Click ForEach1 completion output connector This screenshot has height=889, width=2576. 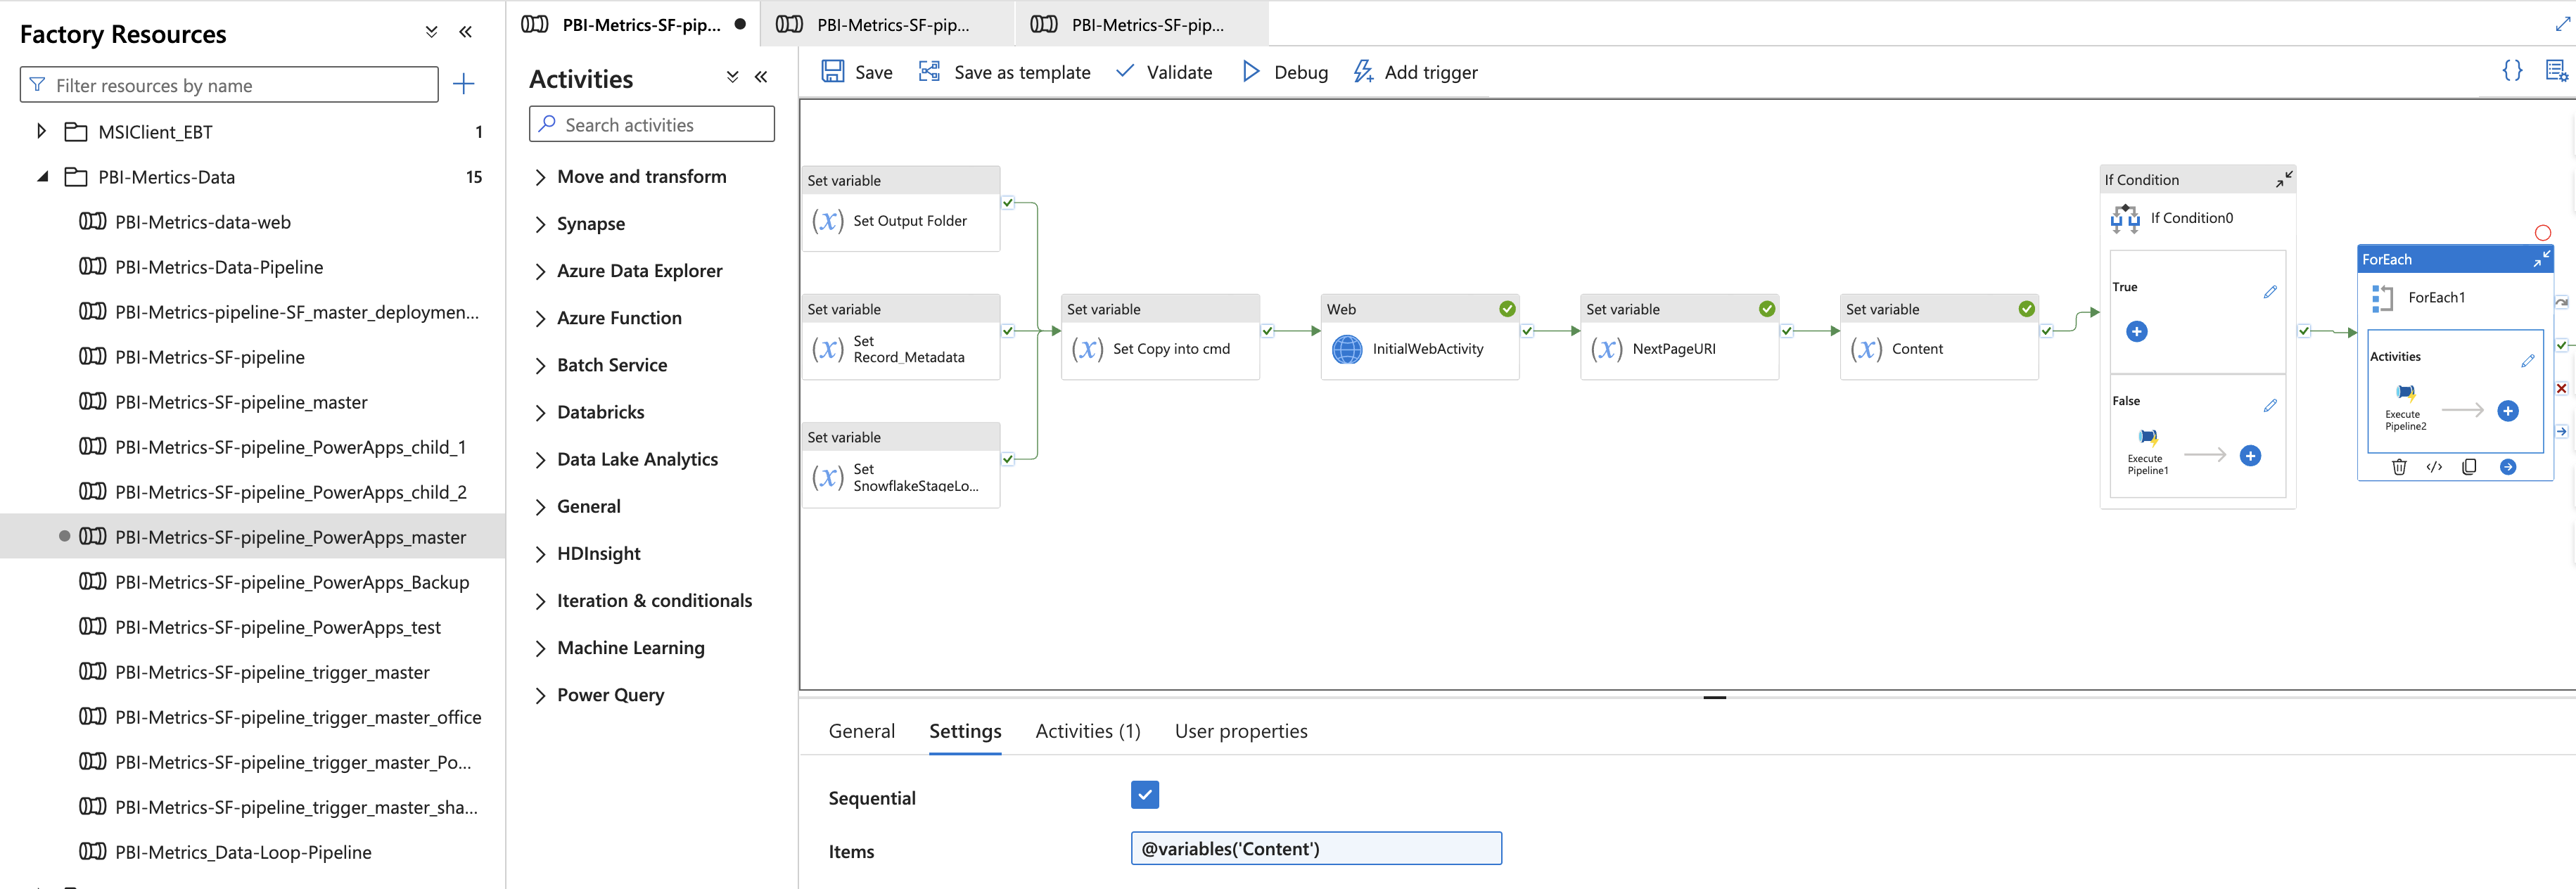pyautogui.click(x=2562, y=431)
